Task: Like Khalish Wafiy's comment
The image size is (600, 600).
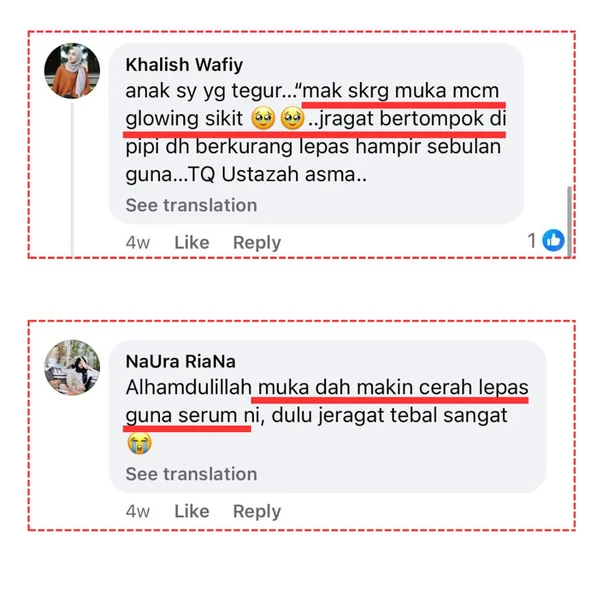Action: [192, 243]
